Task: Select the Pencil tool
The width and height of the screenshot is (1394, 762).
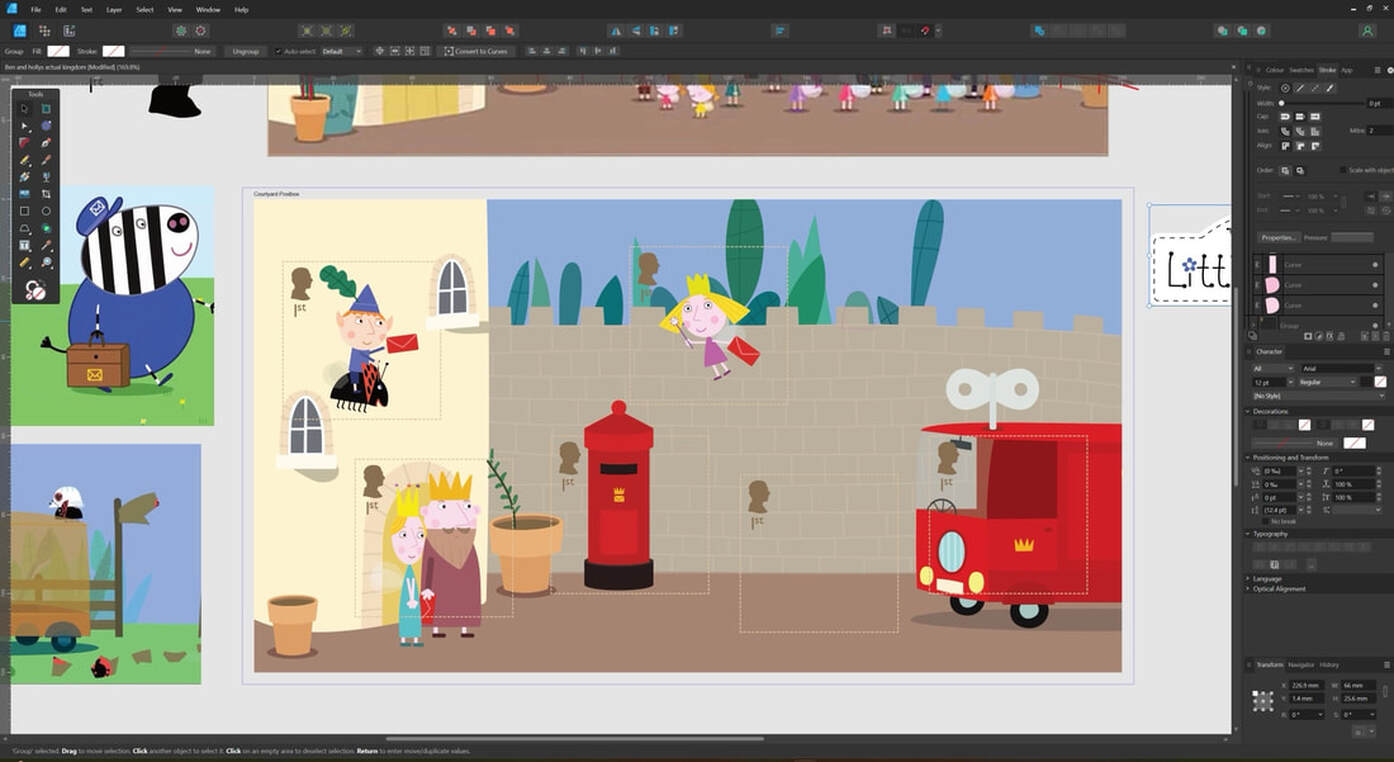Action: click(x=25, y=160)
